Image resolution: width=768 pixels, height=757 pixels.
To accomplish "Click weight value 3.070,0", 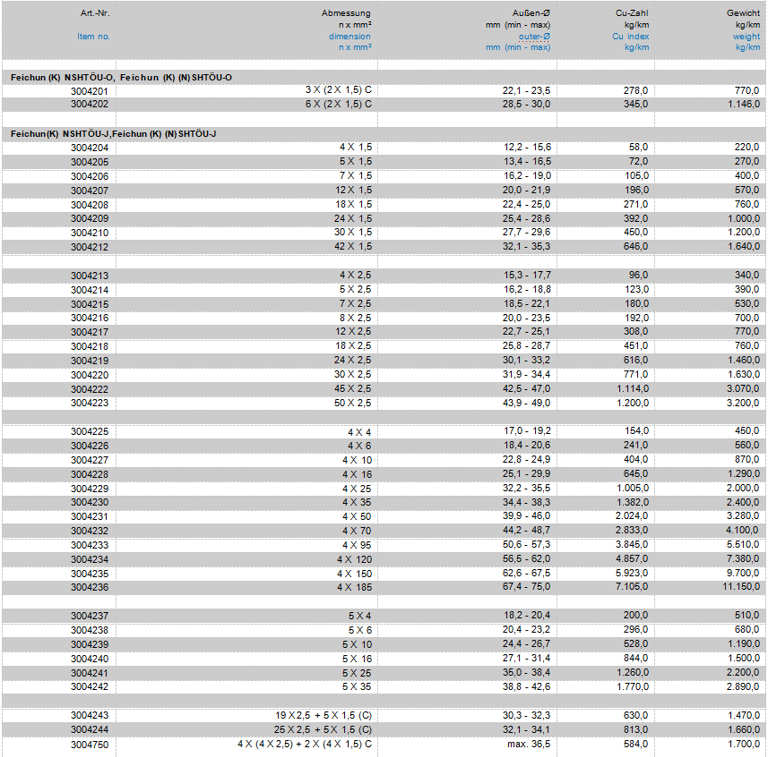I will pyautogui.click(x=744, y=389).
